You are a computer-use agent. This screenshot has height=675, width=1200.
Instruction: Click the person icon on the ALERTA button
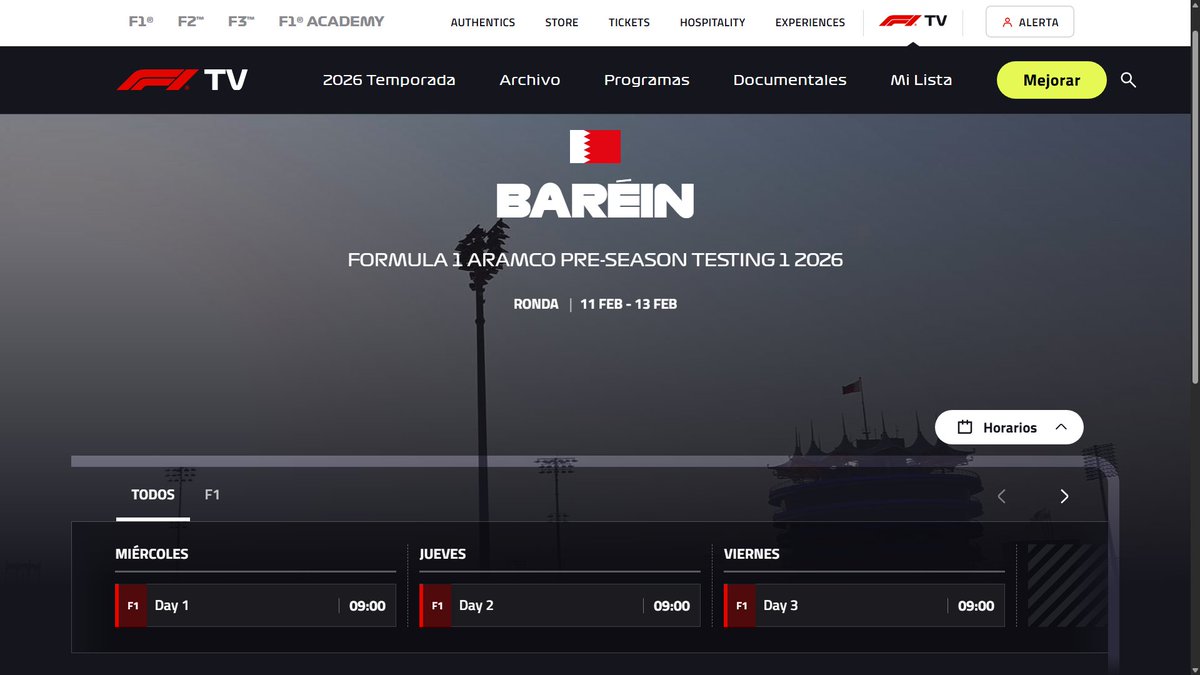(x=1007, y=21)
